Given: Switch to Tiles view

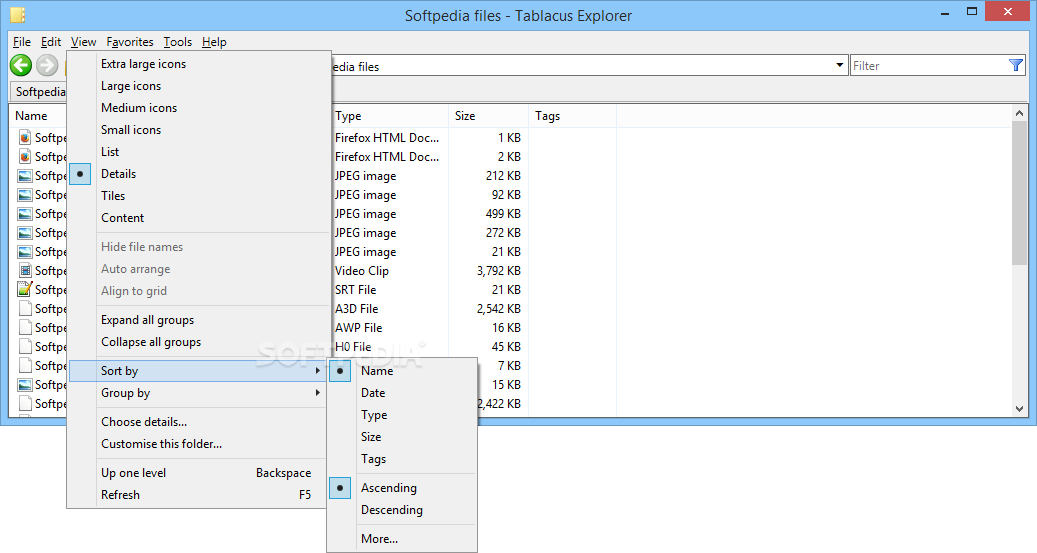Looking at the screenshot, I should click(x=198, y=196).
